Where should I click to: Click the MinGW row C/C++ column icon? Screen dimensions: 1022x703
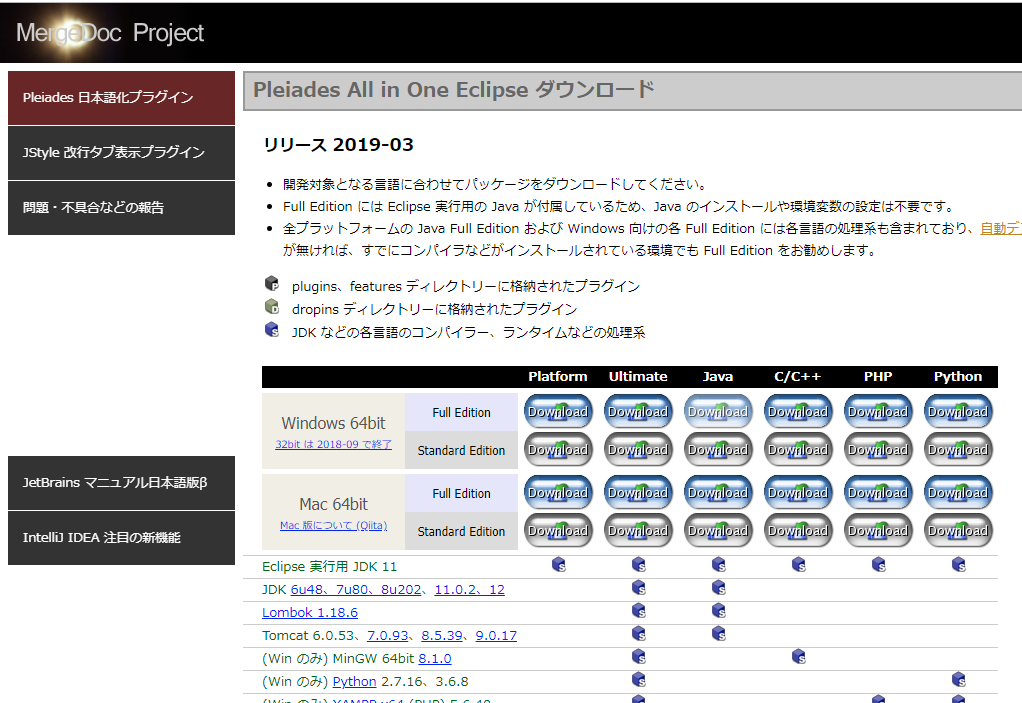point(798,657)
